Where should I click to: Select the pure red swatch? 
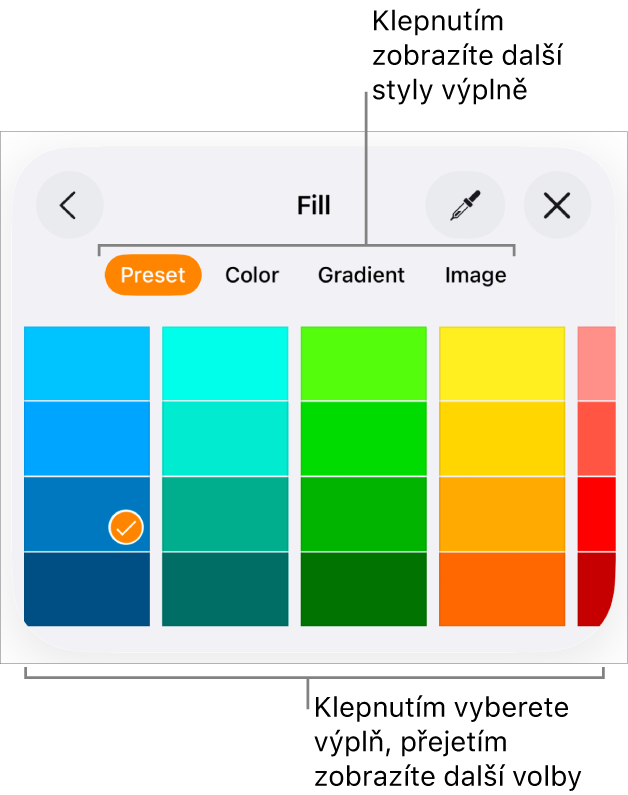tap(596, 514)
